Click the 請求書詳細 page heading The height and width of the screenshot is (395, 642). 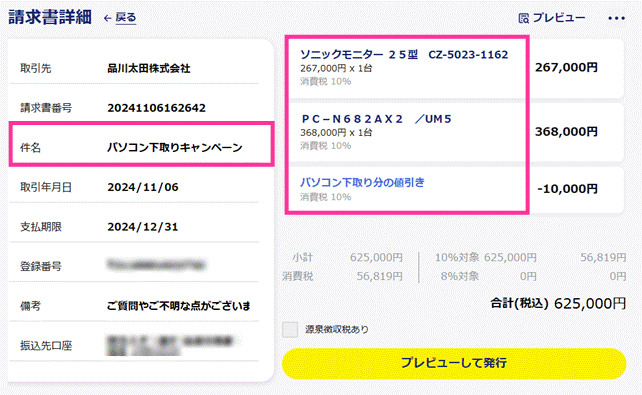[x=50, y=17]
